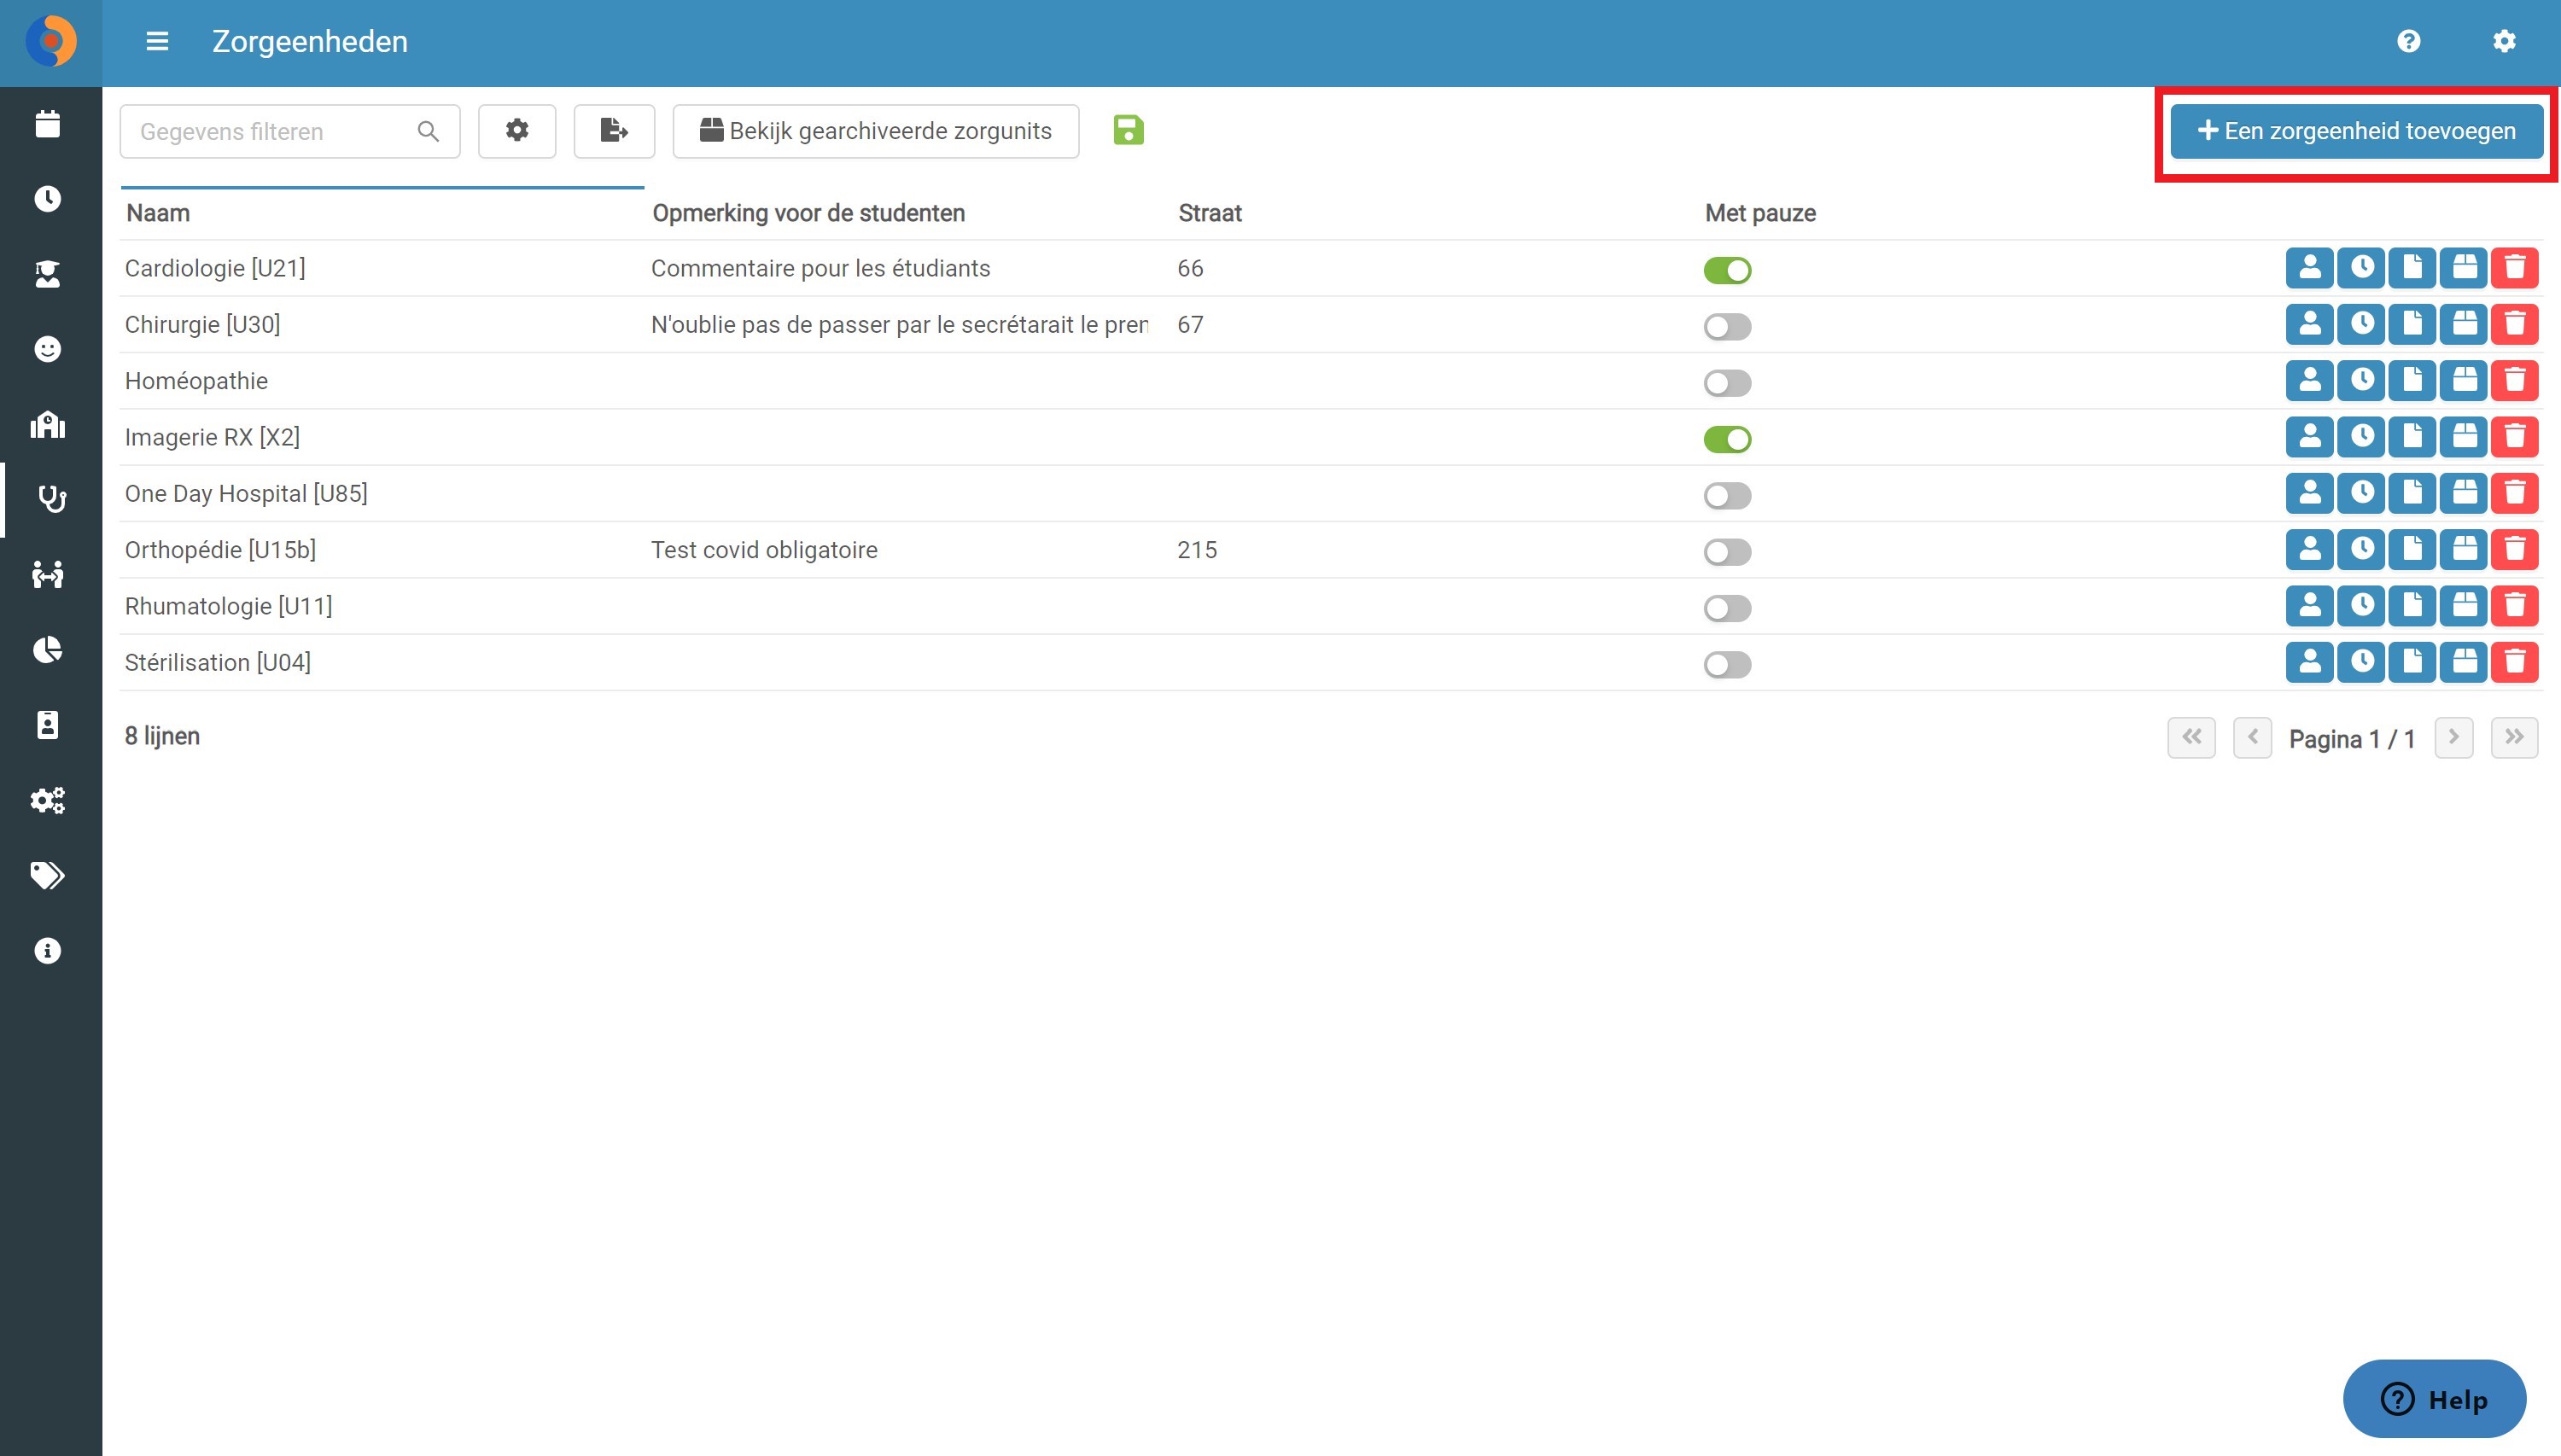This screenshot has width=2561, height=1456.
Task: Archive the Rhumatologie [U11] unit
Action: click(x=2463, y=606)
